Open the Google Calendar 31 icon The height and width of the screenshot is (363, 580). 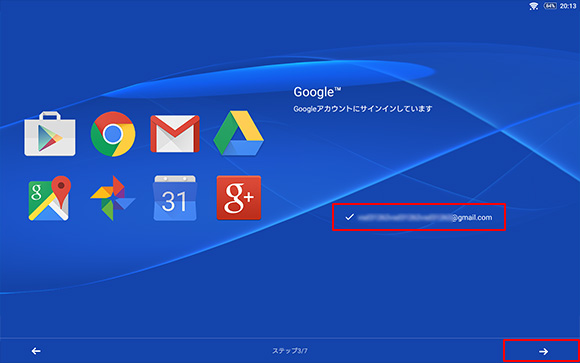(x=175, y=198)
